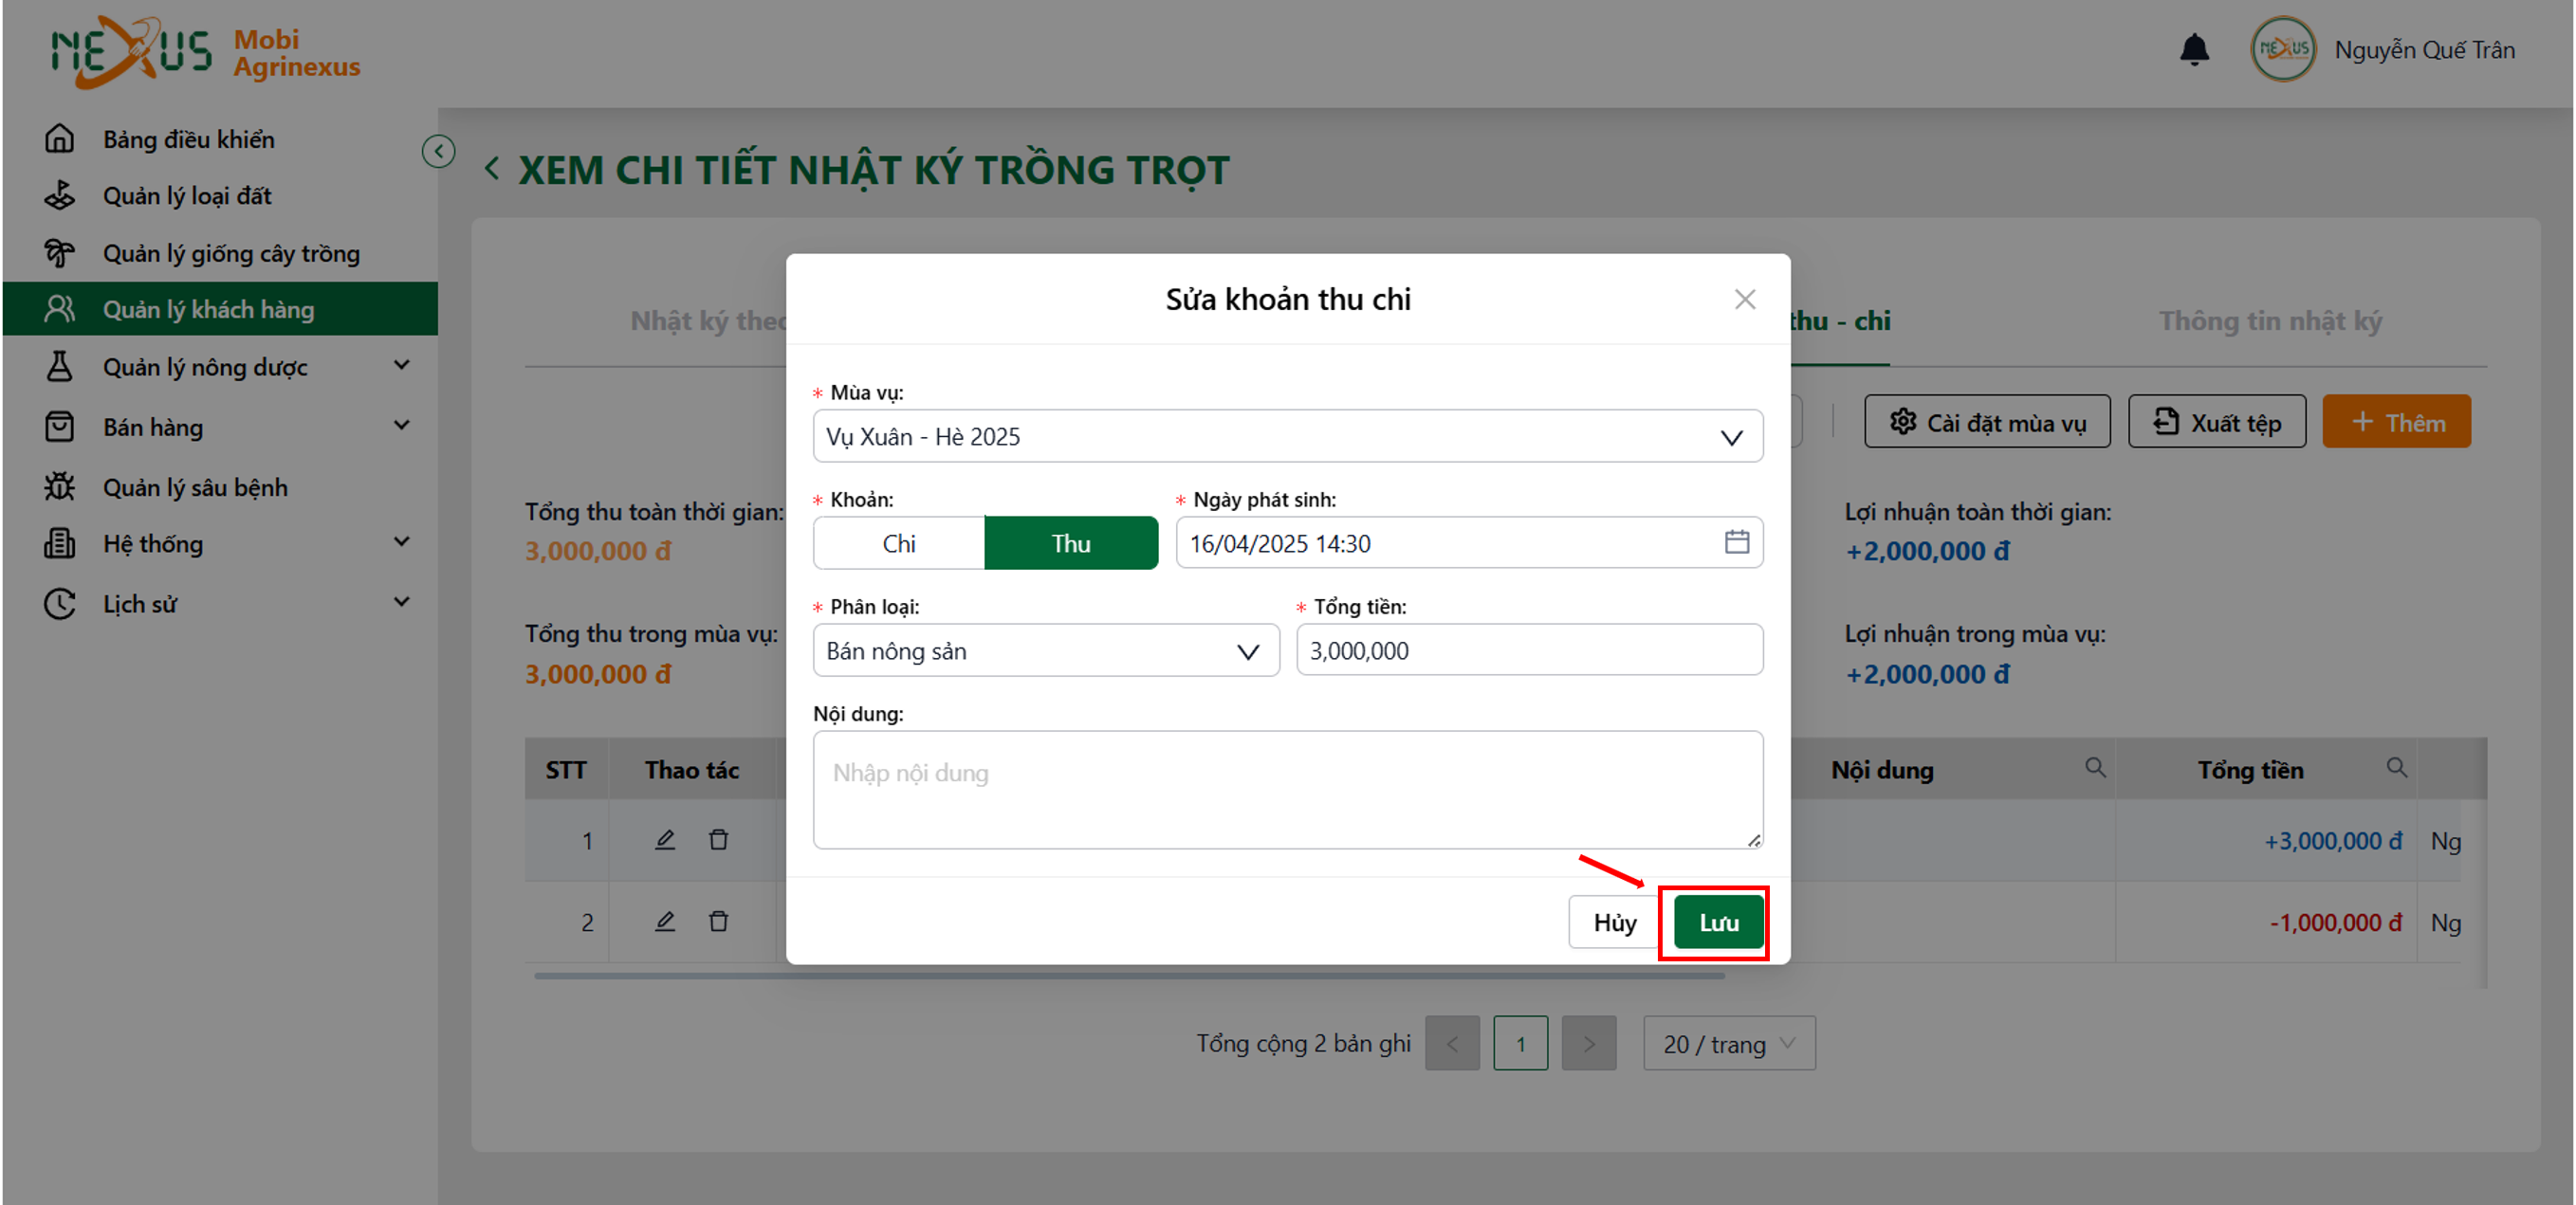The image size is (2576, 1205).
Task: Switch to Thông tin nhật ký tab
Action: pos(2270,320)
